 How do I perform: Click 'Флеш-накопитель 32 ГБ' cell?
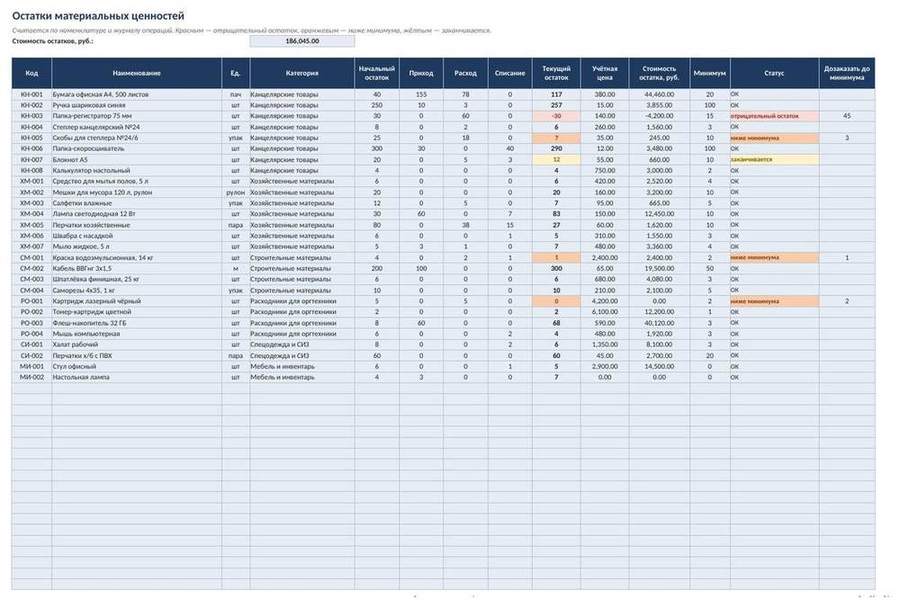click(137, 323)
